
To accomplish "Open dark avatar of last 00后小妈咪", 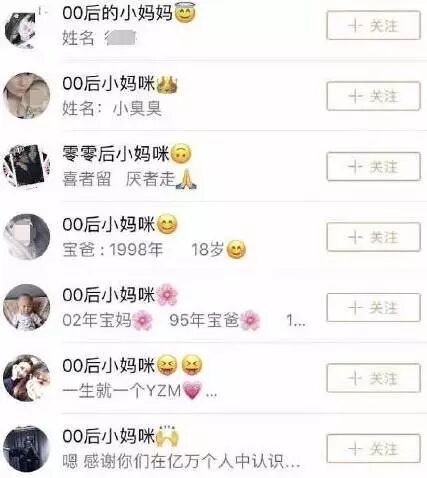I will point(27,448).
